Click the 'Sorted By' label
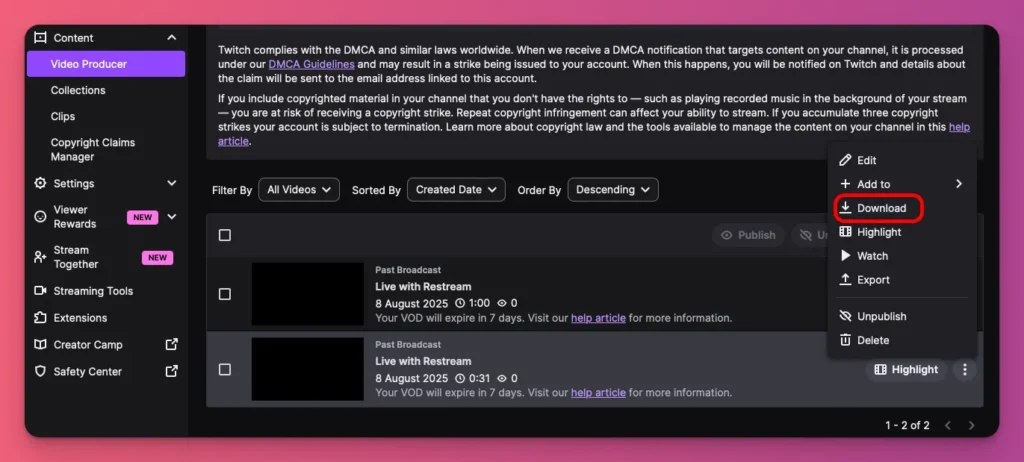Image resolution: width=1024 pixels, height=462 pixels. click(x=376, y=190)
